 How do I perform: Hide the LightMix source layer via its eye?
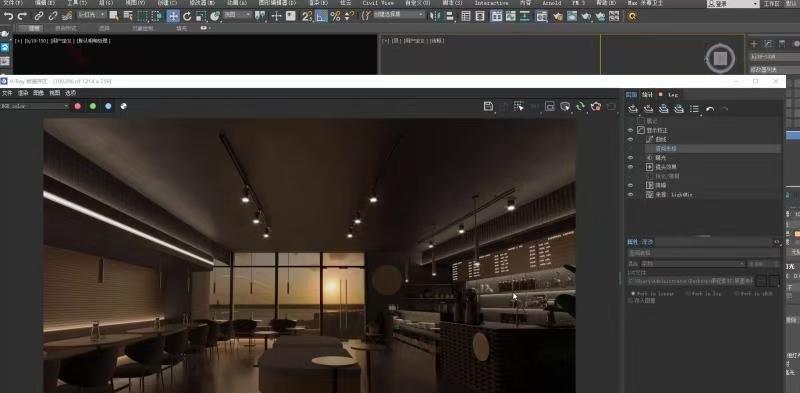pos(631,194)
